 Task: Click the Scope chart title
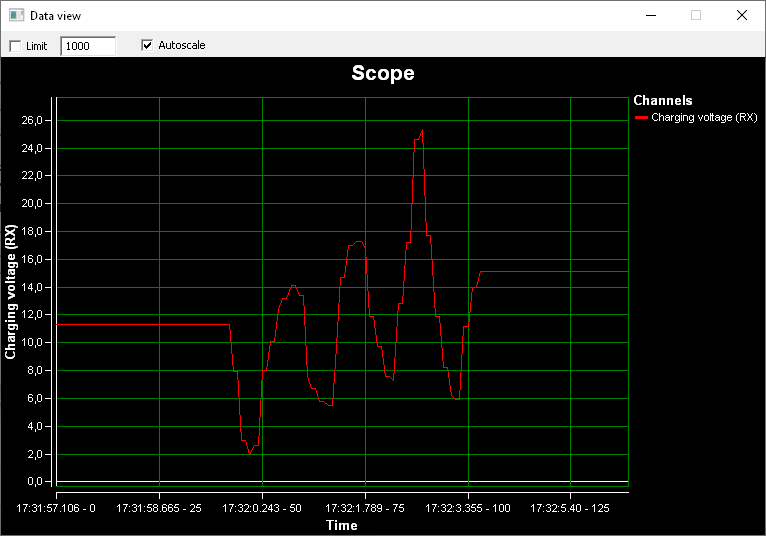[383, 73]
